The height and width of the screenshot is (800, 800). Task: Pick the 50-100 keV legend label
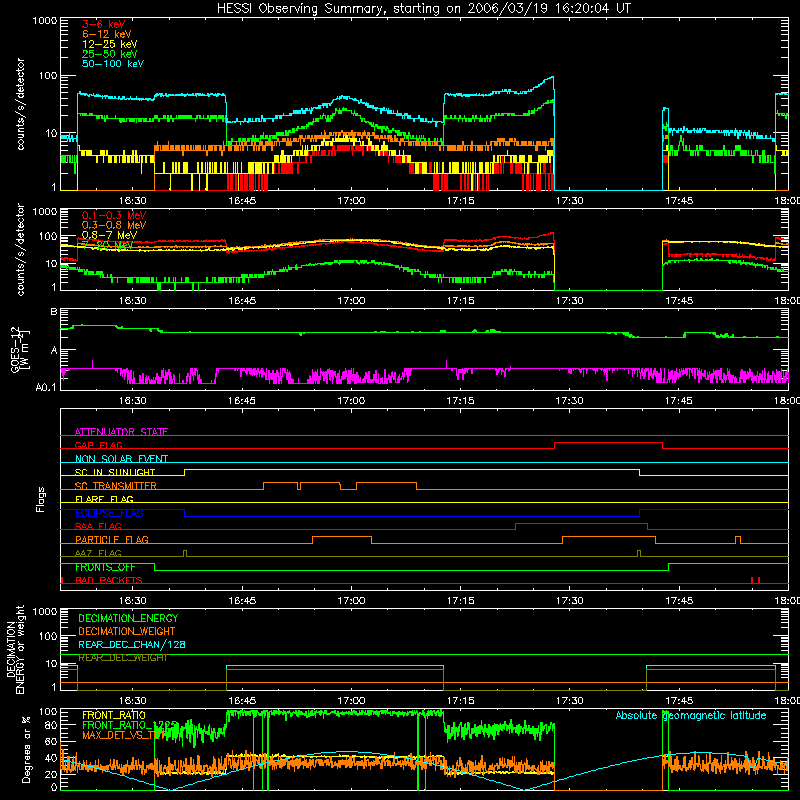click(x=113, y=64)
